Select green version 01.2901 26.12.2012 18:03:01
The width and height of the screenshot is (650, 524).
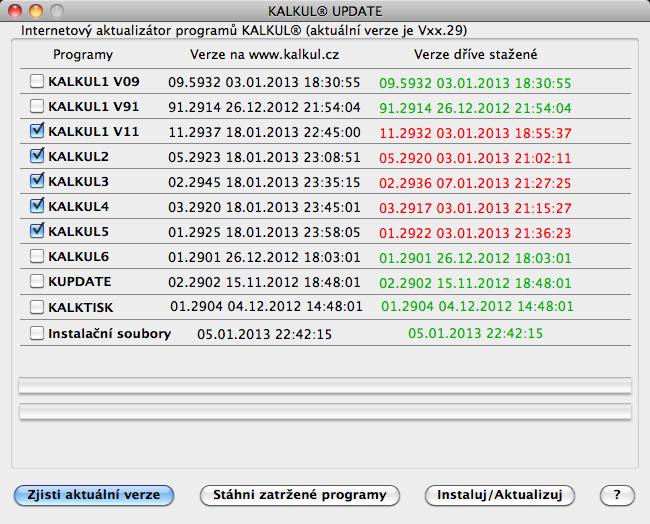coord(475,258)
